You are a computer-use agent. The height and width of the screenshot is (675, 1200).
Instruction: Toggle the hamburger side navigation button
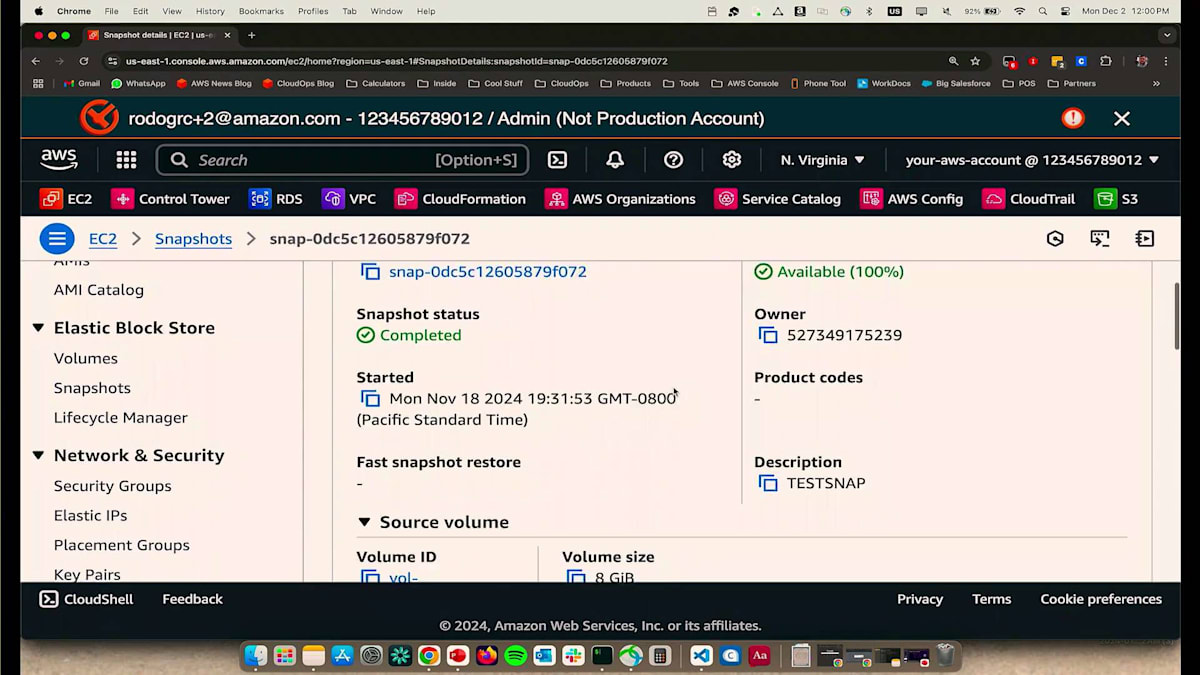tap(57, 239)
